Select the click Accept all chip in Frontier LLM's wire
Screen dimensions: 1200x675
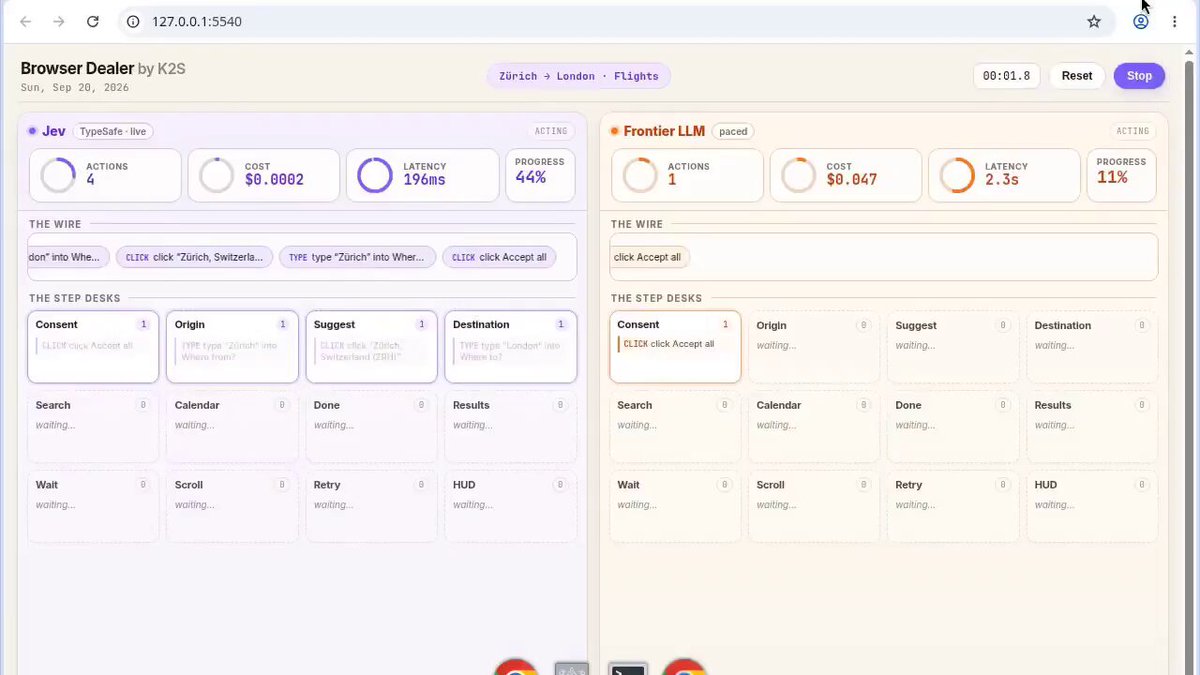click(x=648, y=257)
